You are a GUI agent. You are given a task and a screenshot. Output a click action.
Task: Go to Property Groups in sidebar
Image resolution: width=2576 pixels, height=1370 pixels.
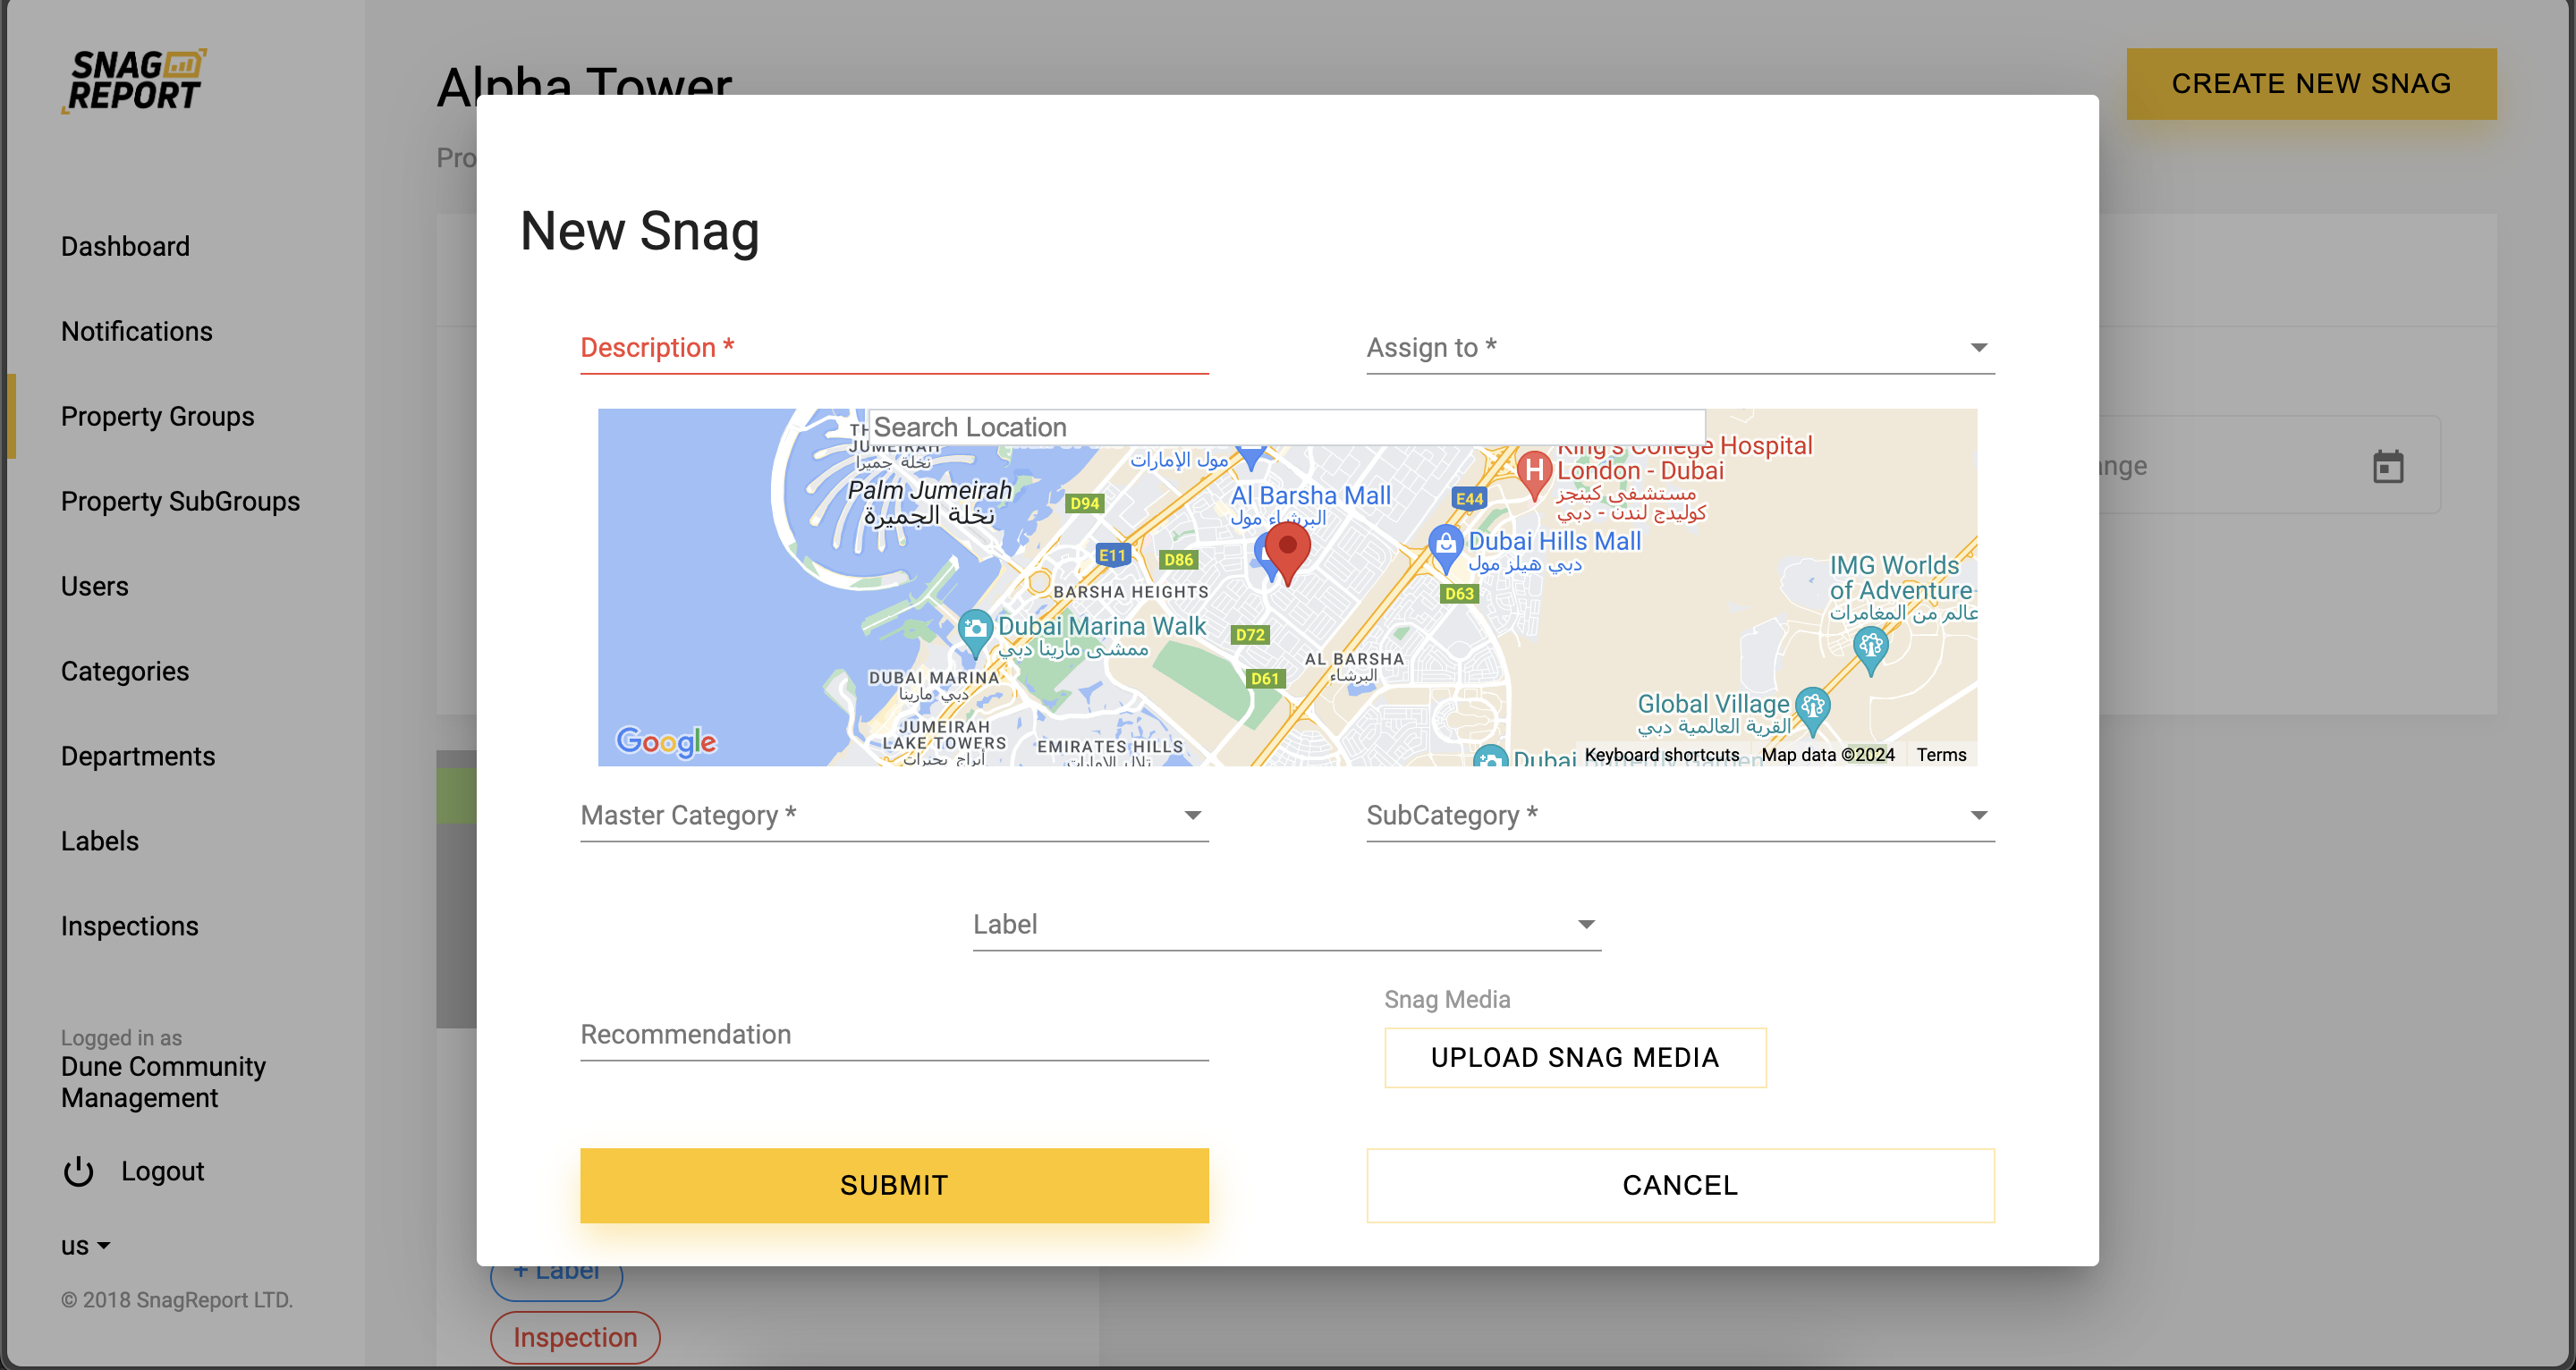(x=158, y=416)
